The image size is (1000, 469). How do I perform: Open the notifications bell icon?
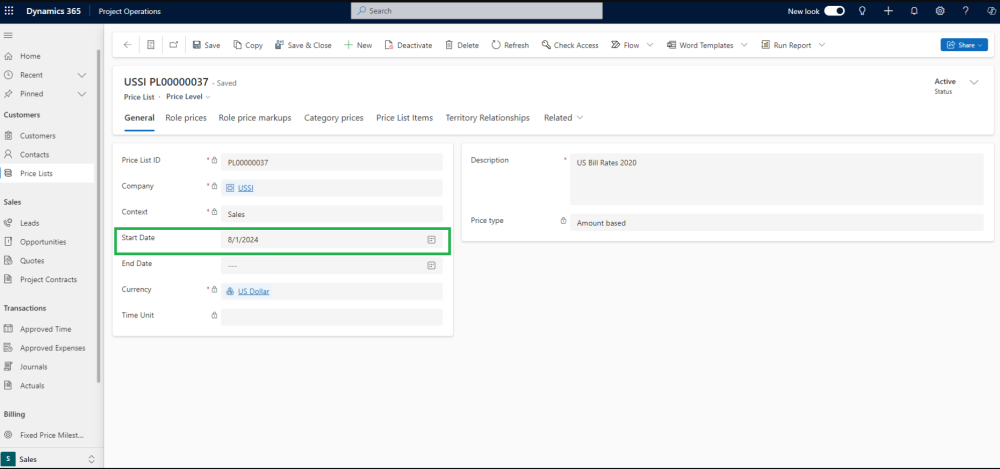914,11
